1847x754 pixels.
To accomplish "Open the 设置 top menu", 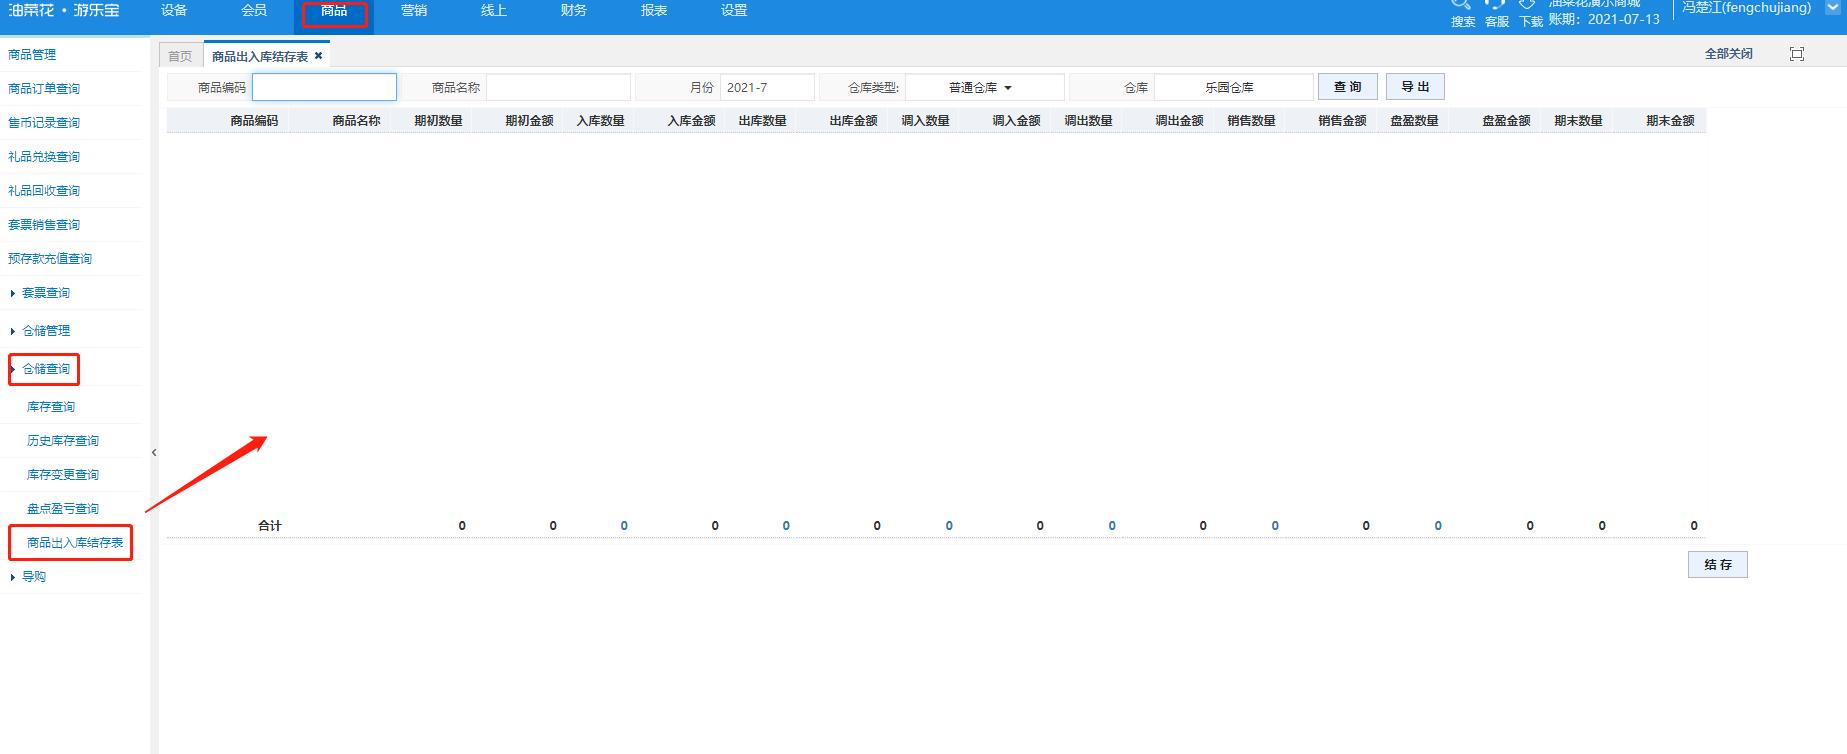I will (734, 10).
